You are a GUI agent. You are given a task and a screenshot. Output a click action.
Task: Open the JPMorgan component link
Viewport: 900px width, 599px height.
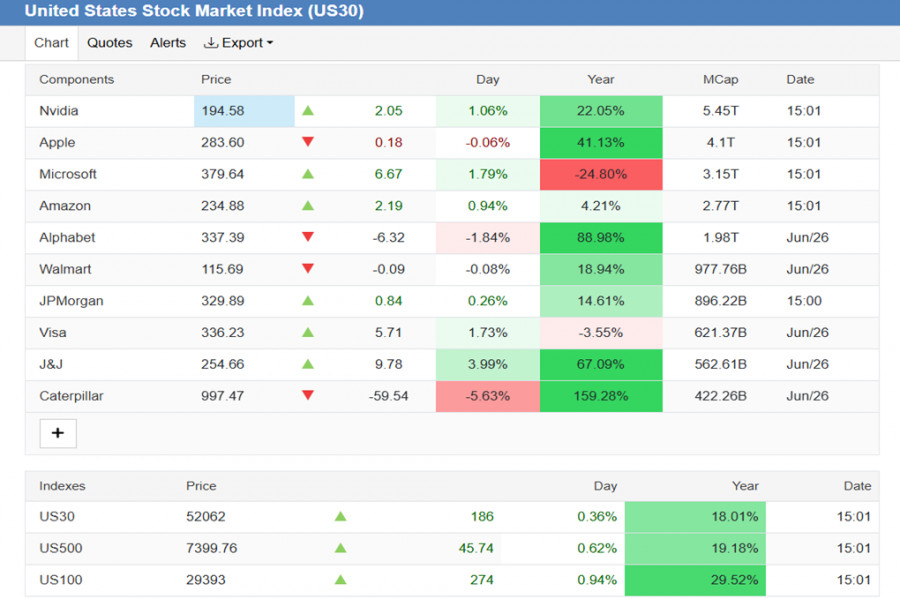click(71, 301)
